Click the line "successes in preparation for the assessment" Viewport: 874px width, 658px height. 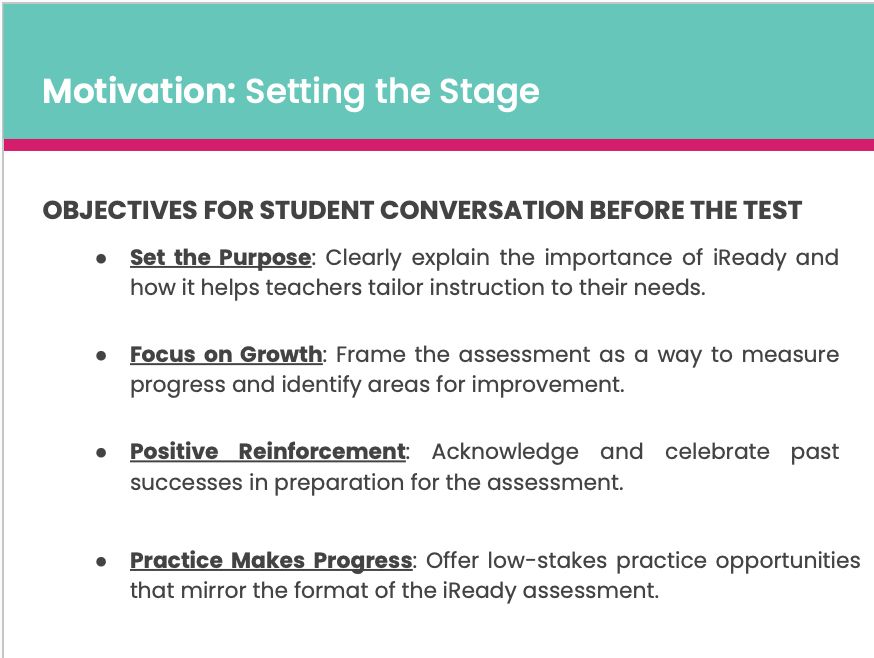tap(377, 482)
